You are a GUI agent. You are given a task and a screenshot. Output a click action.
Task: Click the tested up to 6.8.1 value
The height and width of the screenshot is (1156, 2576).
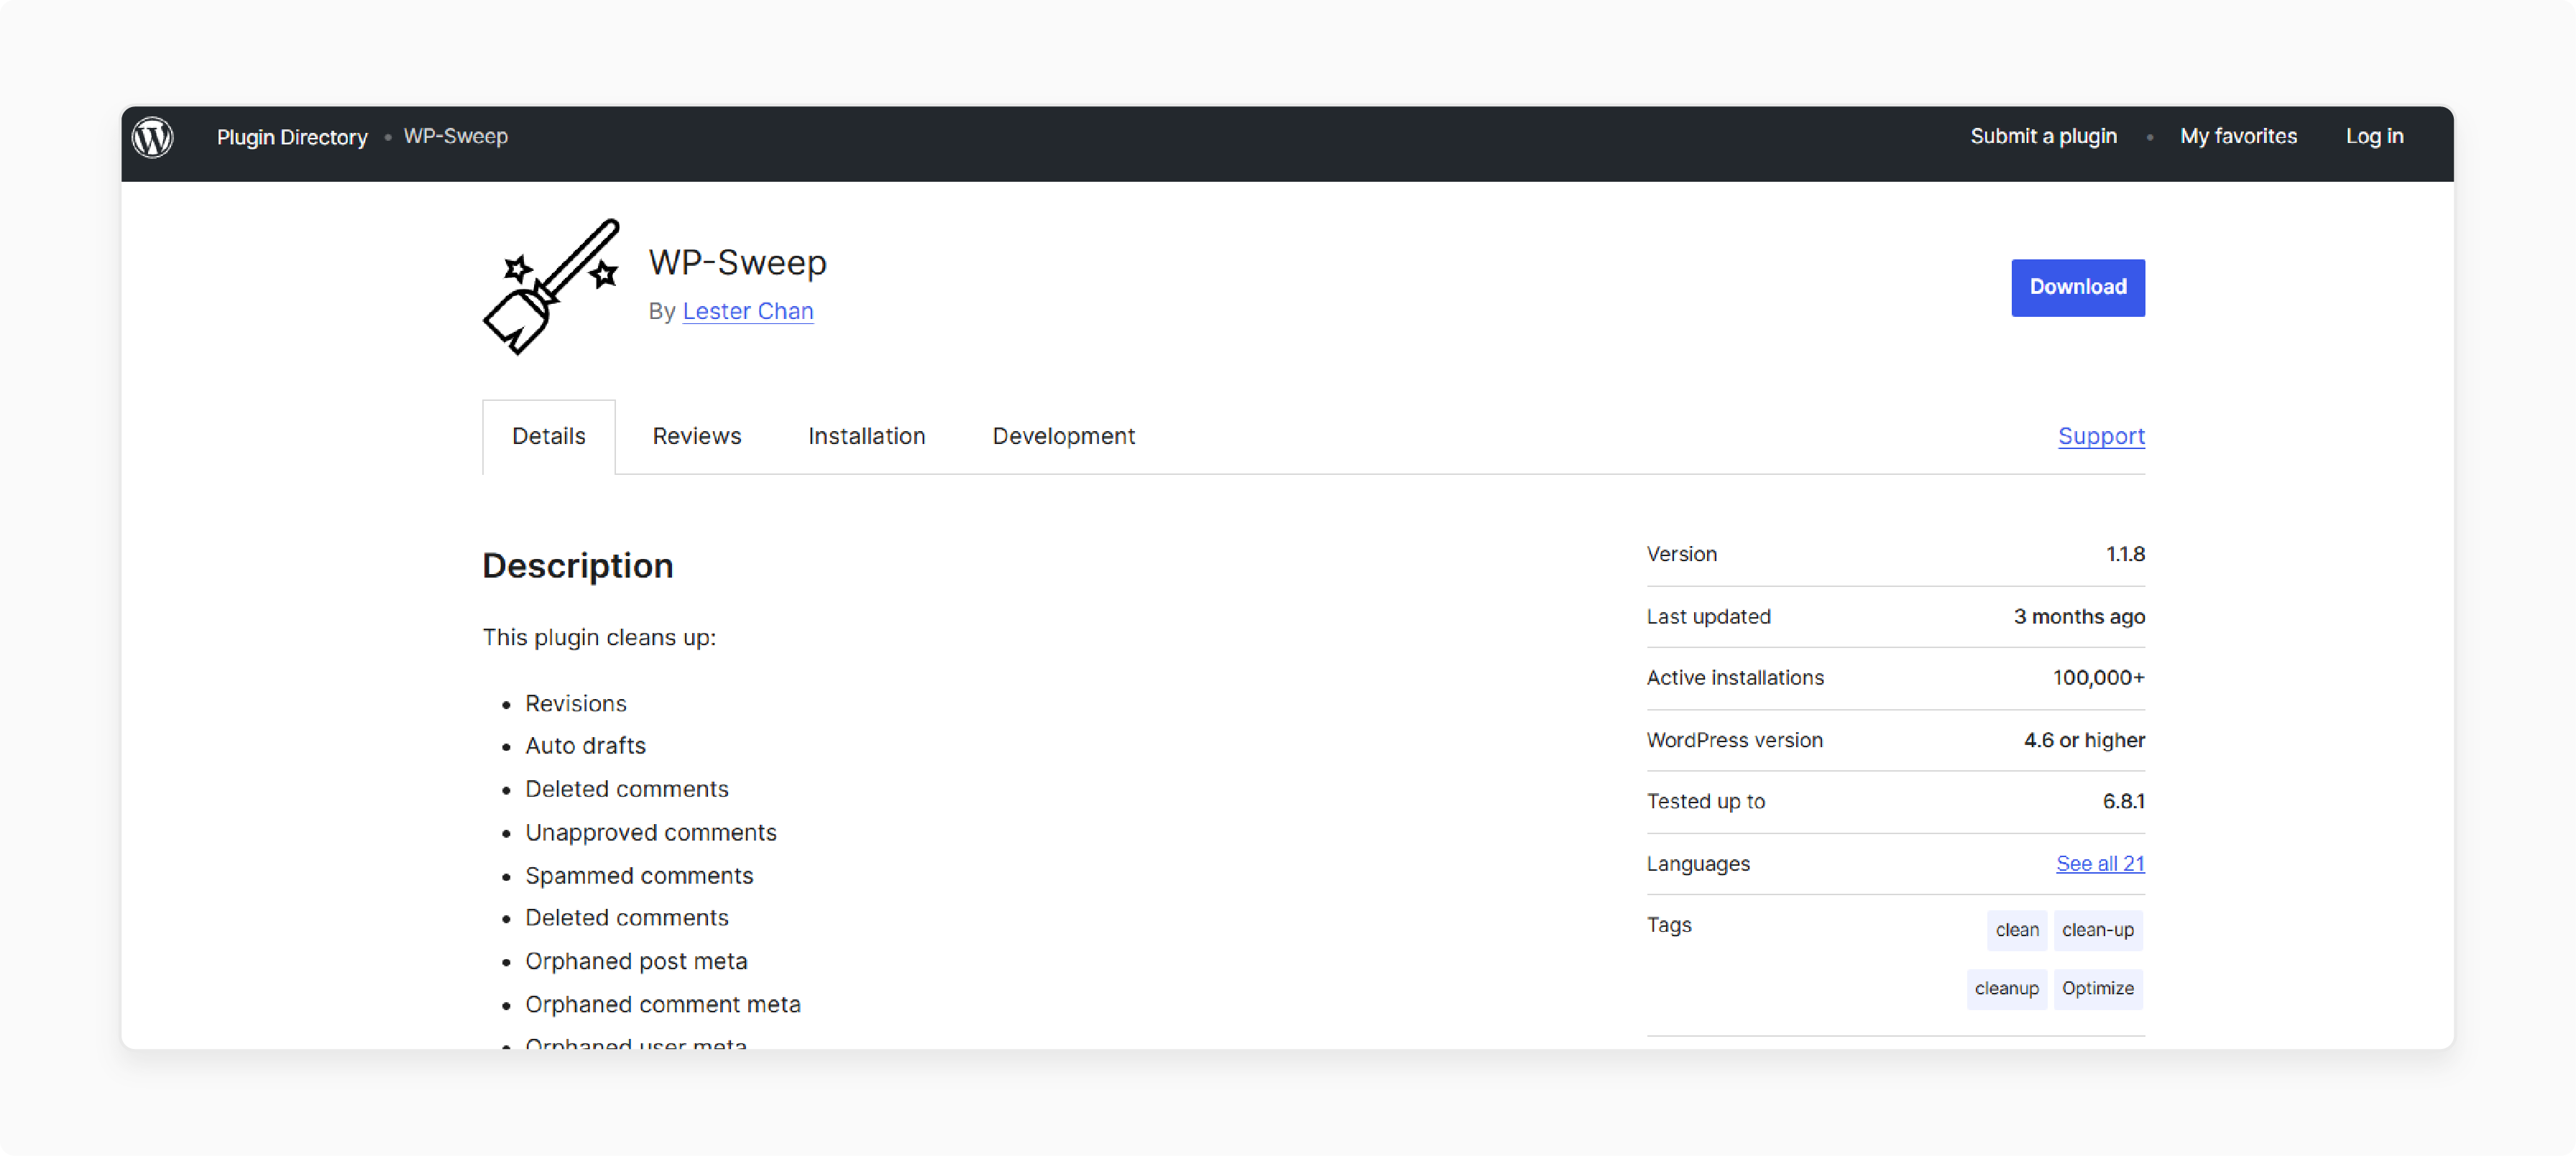coord(2123,801)
